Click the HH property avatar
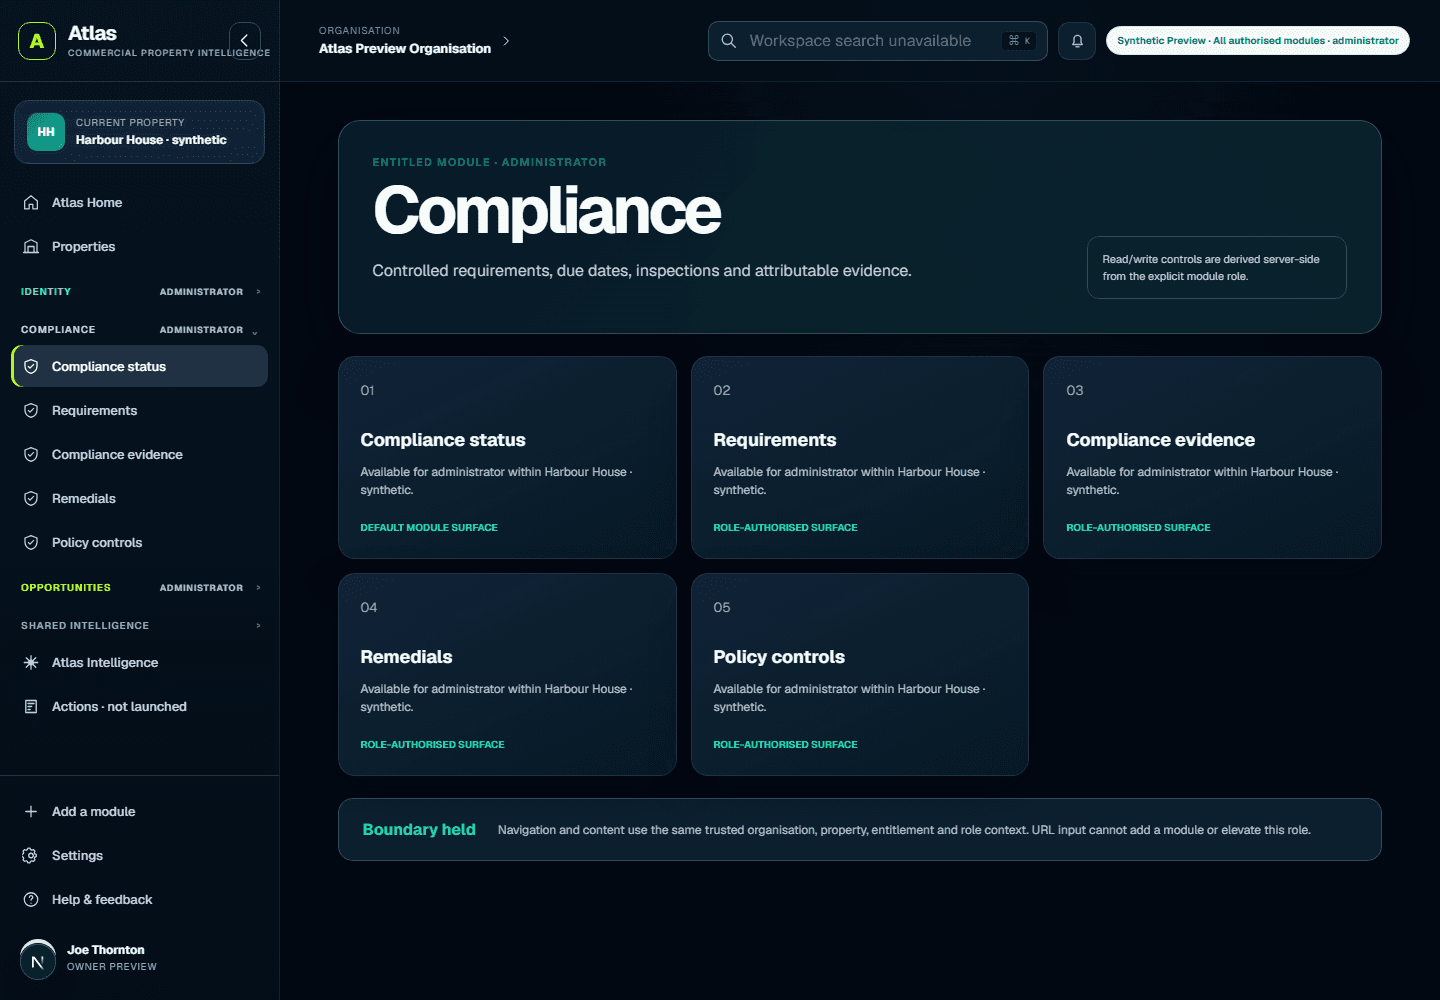1440x1000 pixels. click(46, 132)
